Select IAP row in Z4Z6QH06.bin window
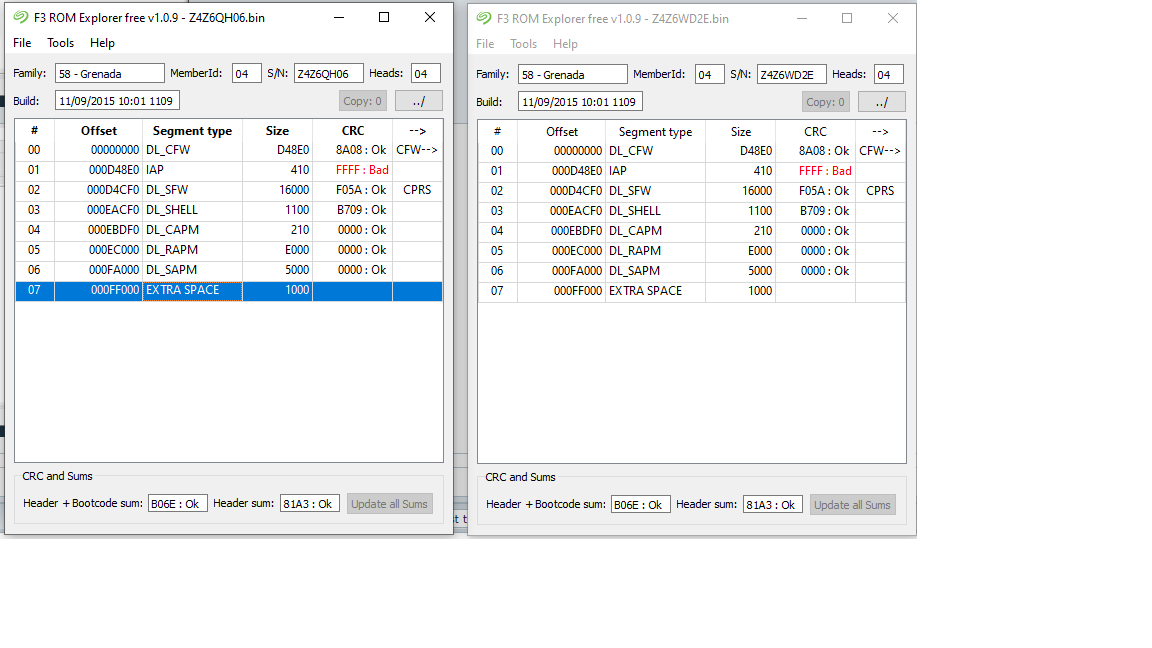The width and height of the screenshot is (1152, 648). coord(228,170)
